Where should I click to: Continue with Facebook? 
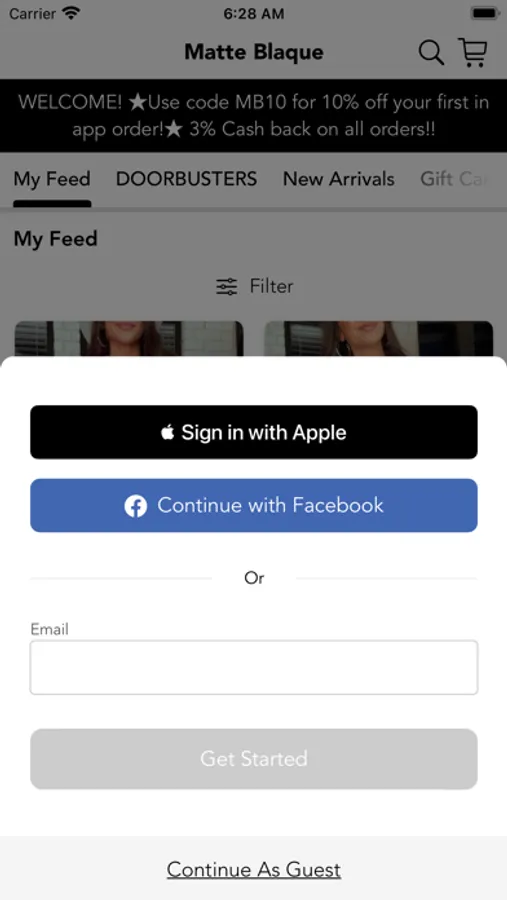click(254, 506)
